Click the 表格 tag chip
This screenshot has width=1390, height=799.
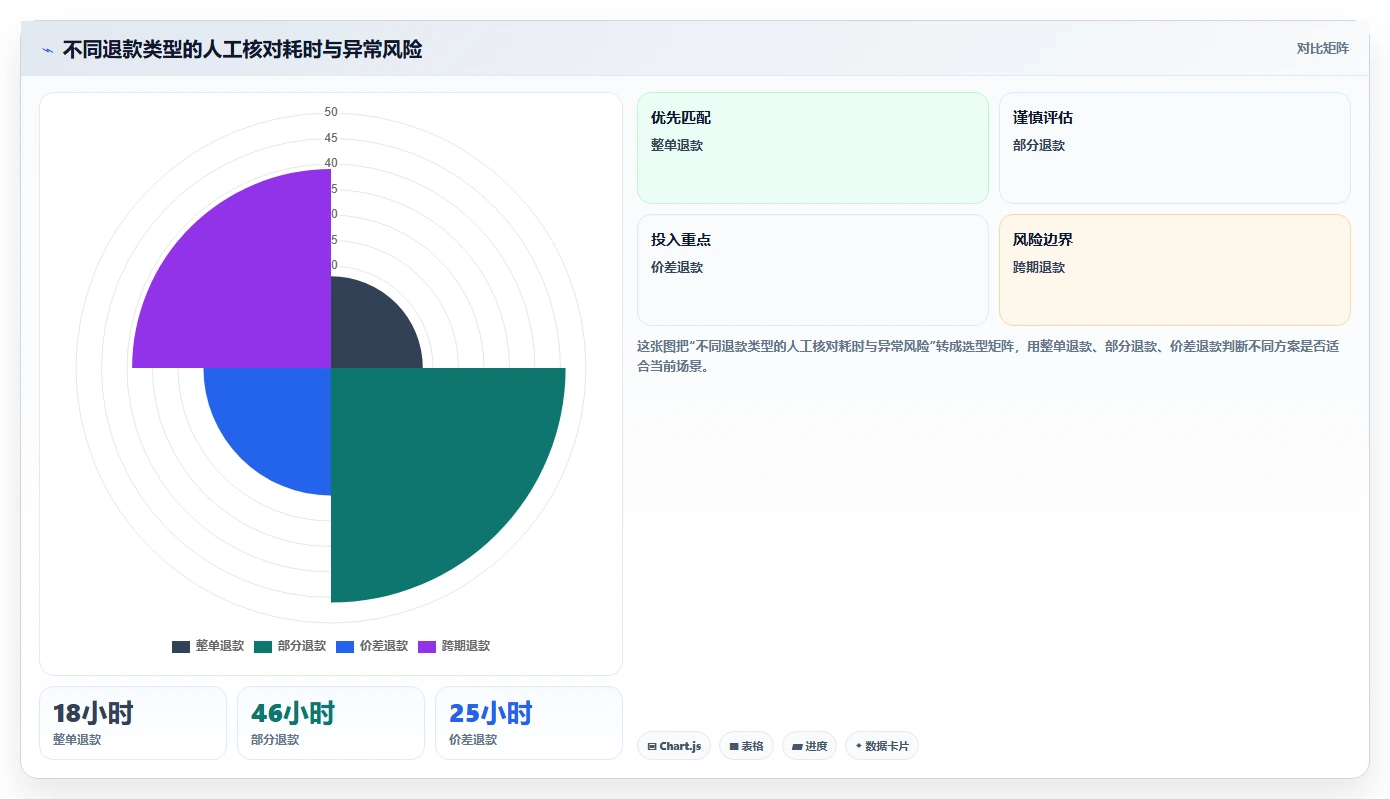click(746, 746)
